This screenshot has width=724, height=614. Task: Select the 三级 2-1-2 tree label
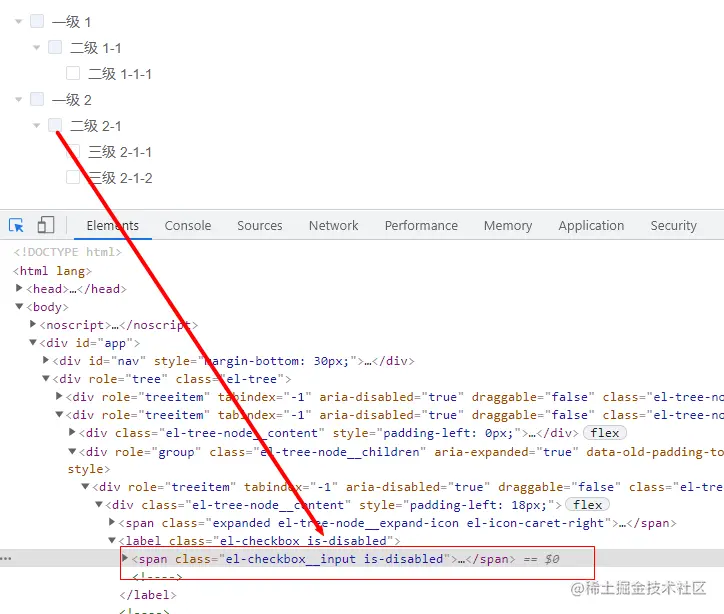coord(120,177)
